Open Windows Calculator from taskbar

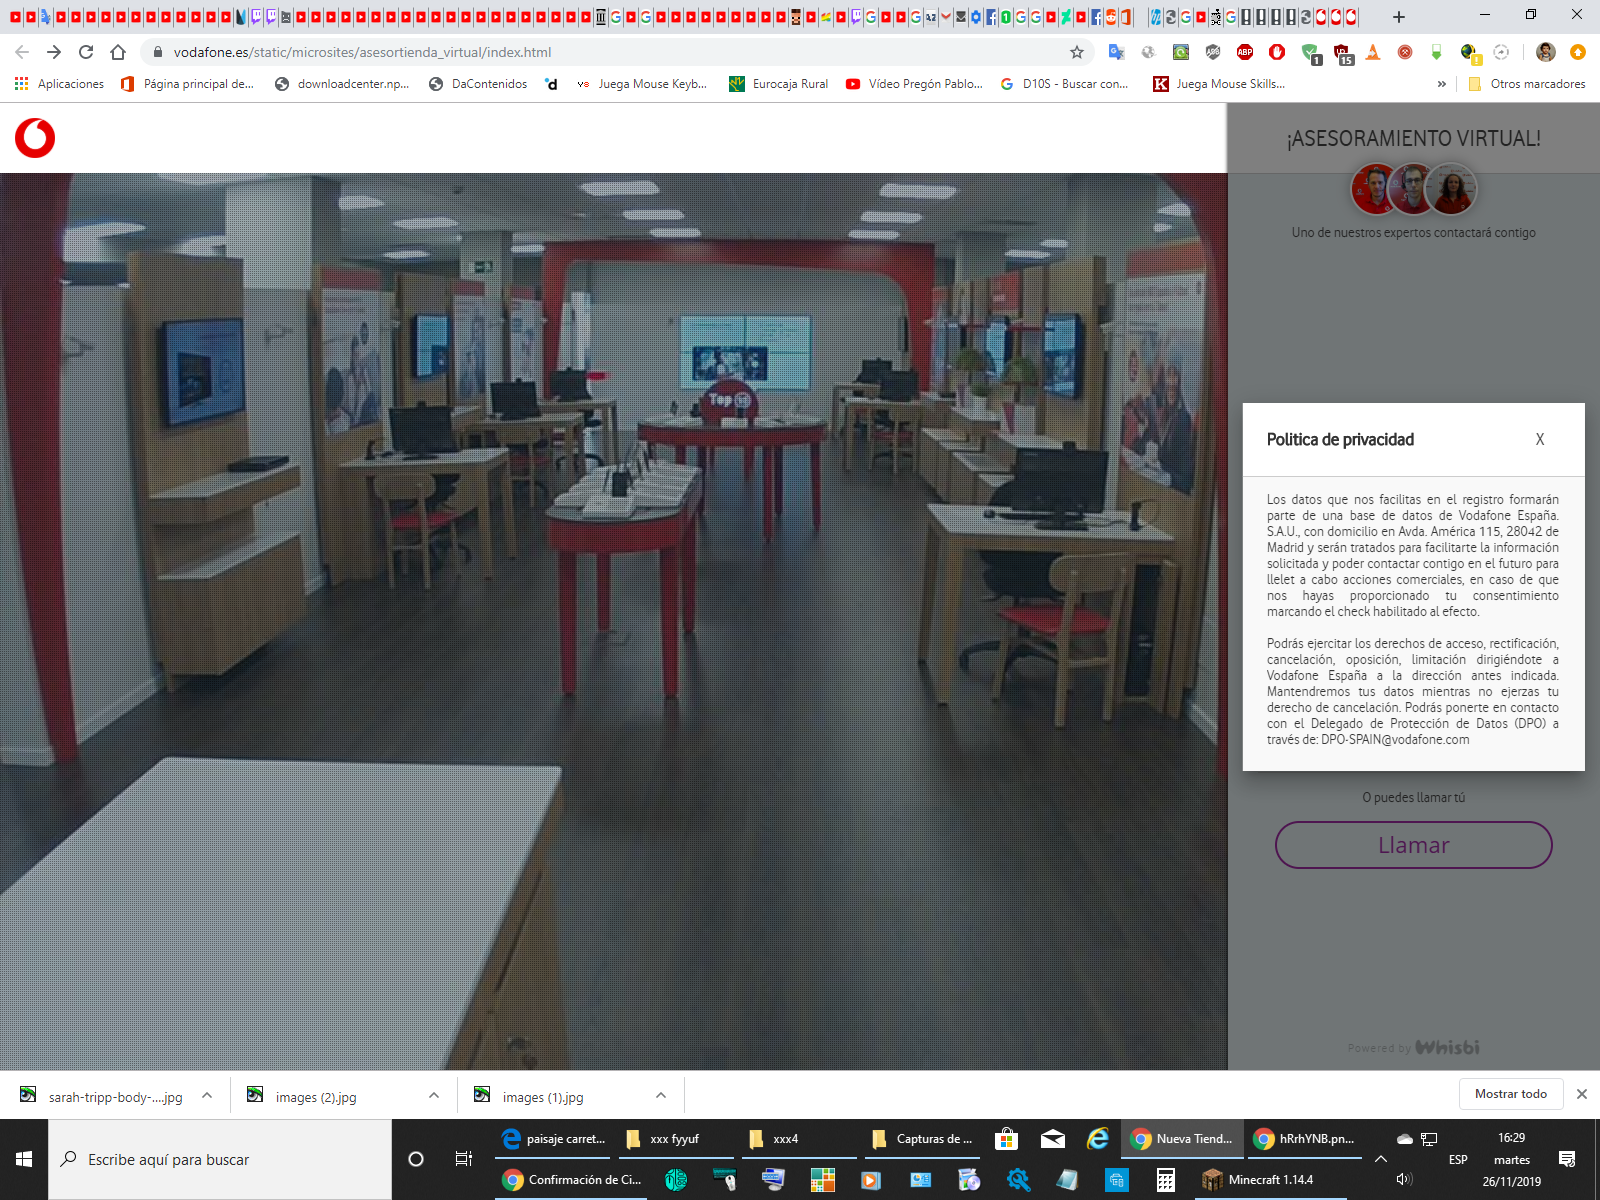(x=1165, y=1180)
